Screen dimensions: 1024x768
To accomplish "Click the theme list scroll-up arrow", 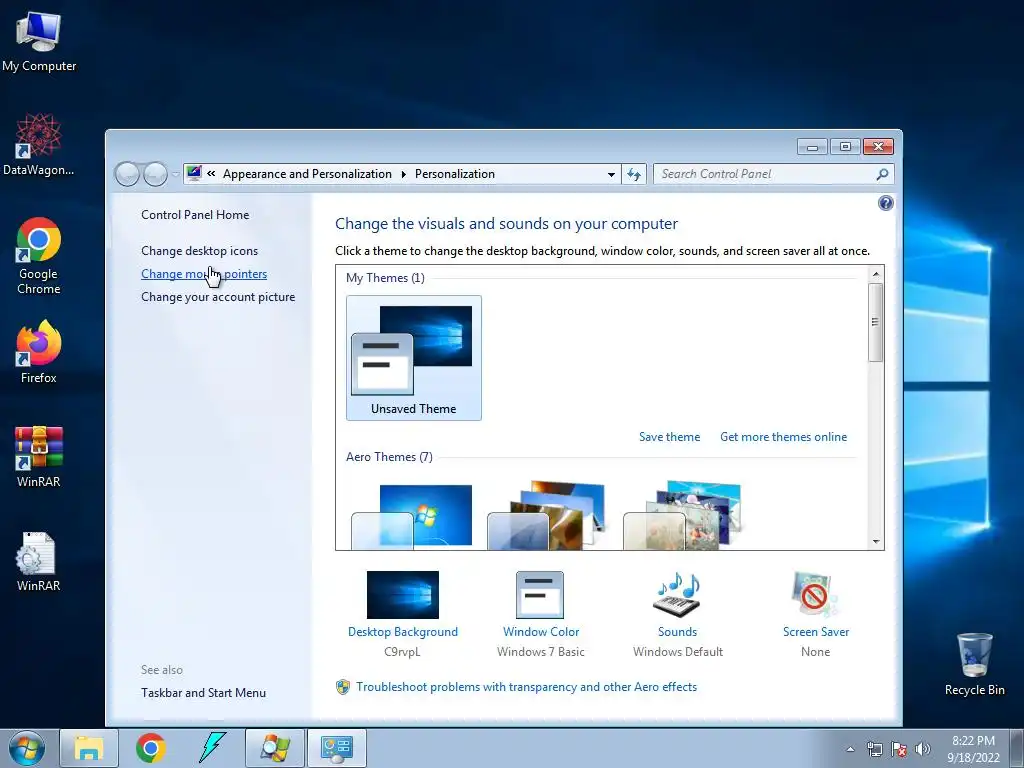I will pyautogui.click(x=876, y=273).
